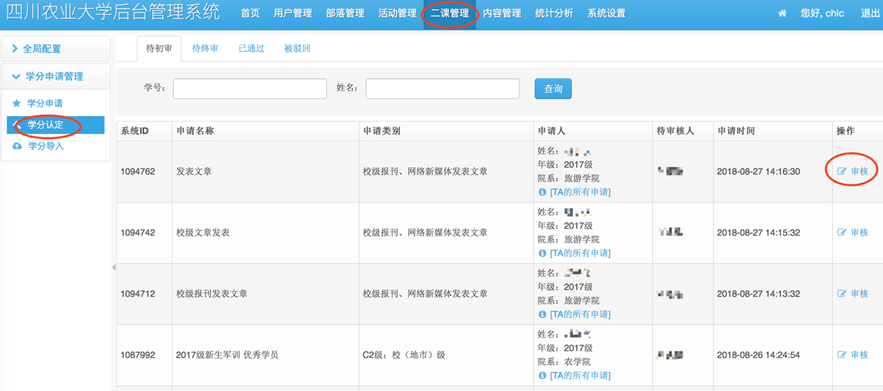The image size is (883, 391).
Task: Click timestamp 2018-08-27 14:16:30
Action: coord(759,171)
